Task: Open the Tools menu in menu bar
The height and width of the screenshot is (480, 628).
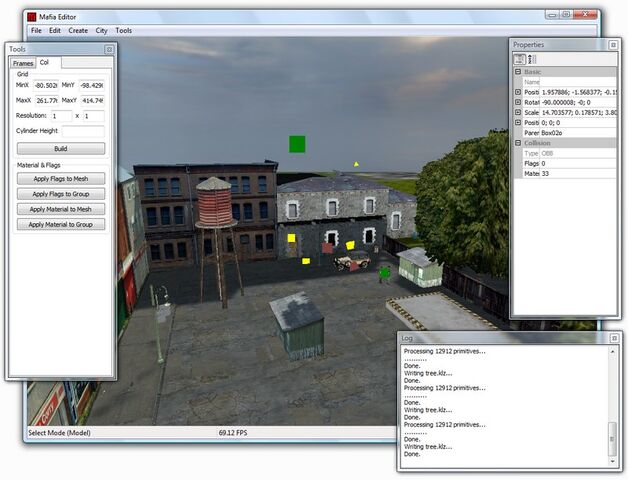Action: (123, 30)
